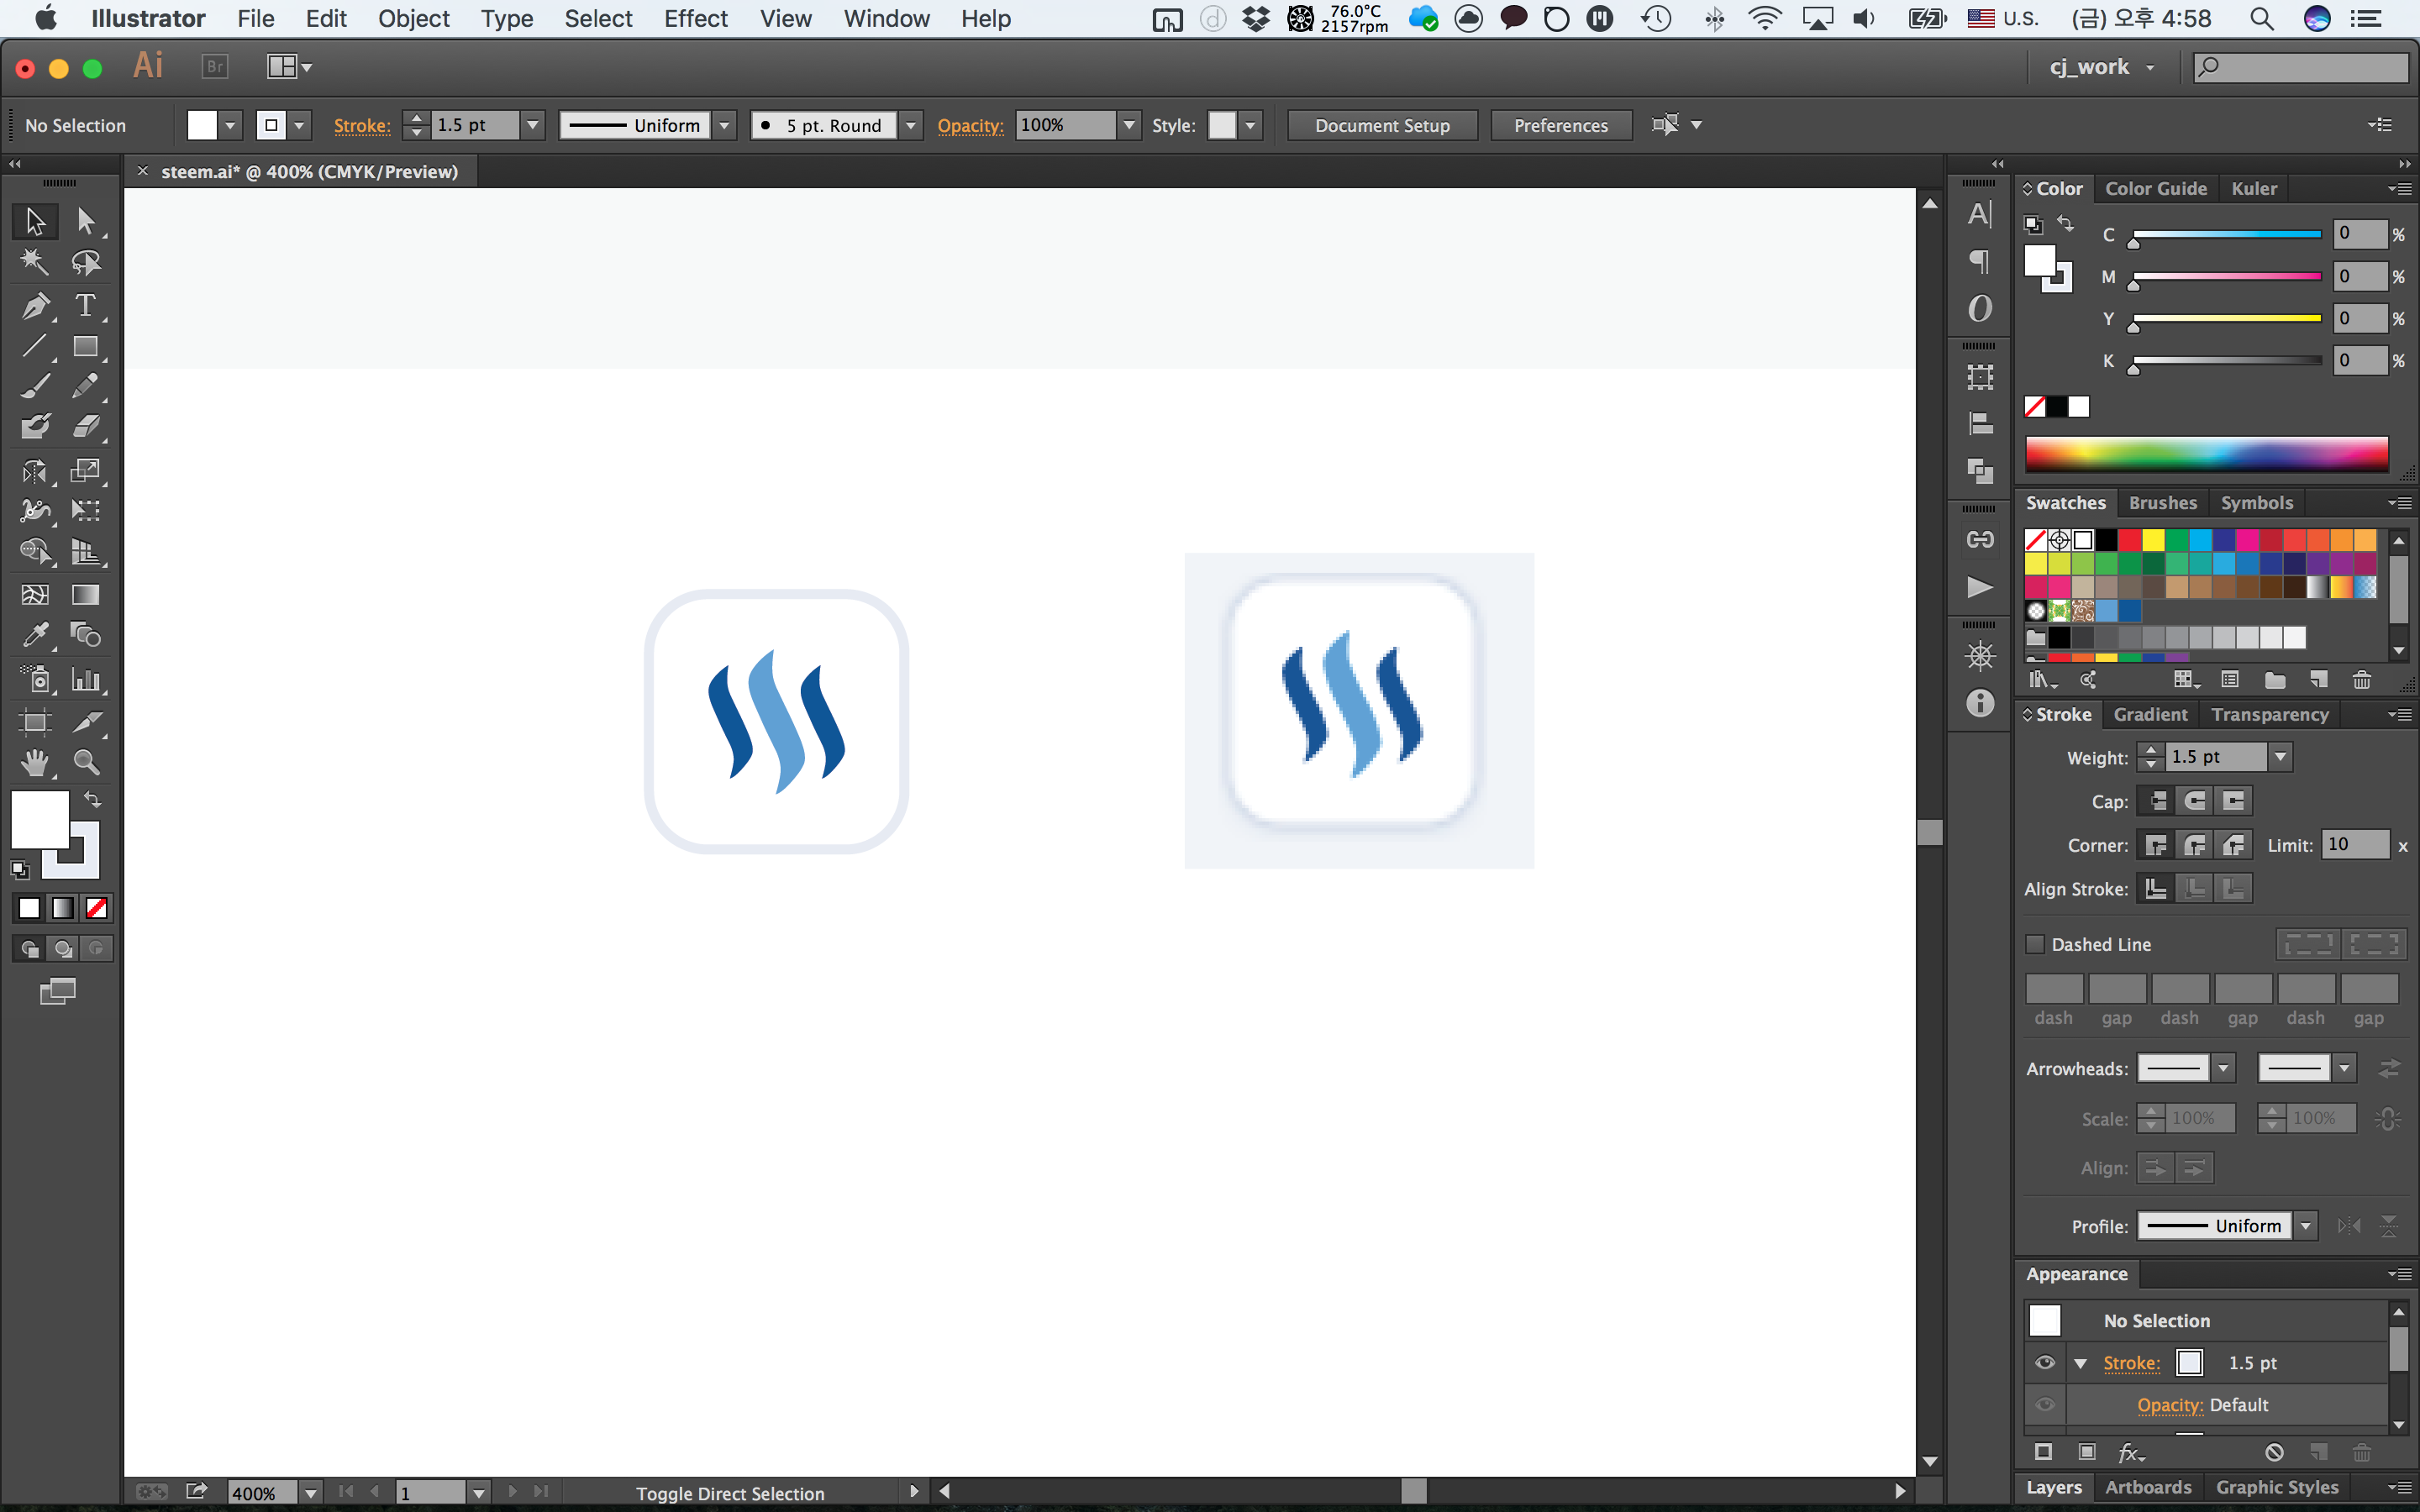Open Uniform variable width profile dropdown in control bar
The width and height of the screenshot is (2420, 1512).
tap(726, 125)
